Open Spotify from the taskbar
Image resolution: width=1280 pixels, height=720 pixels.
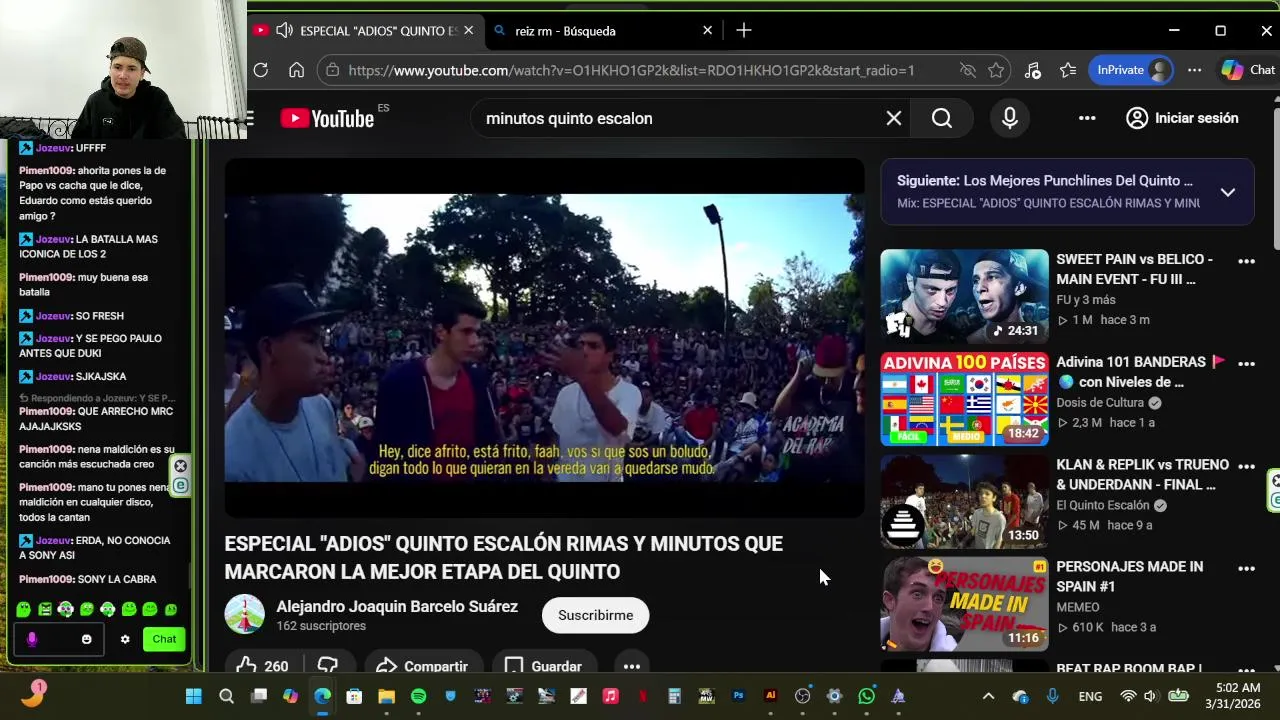tap(418, 696)
